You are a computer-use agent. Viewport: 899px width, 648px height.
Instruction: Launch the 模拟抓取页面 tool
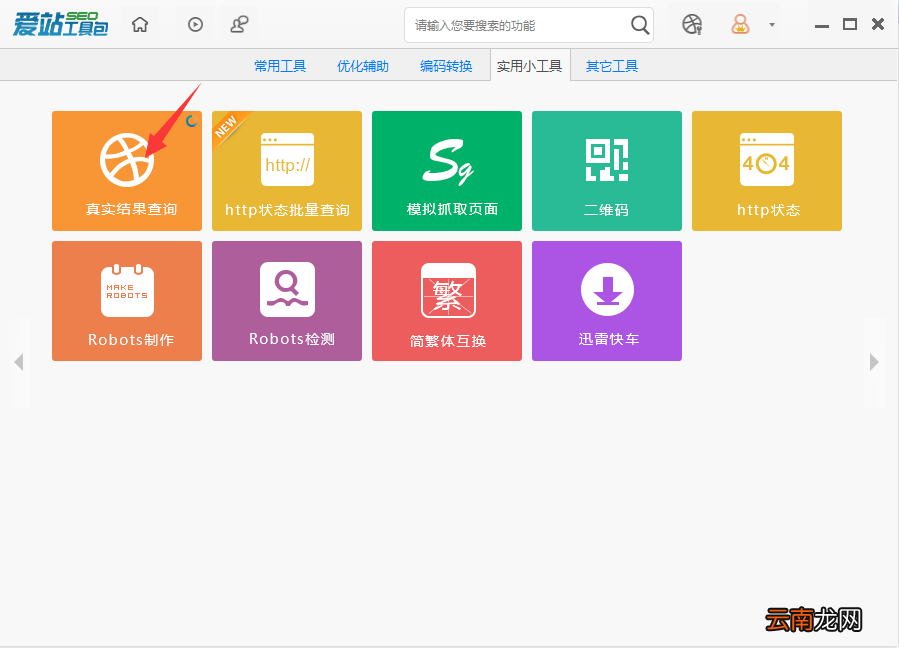pos(447,171)
